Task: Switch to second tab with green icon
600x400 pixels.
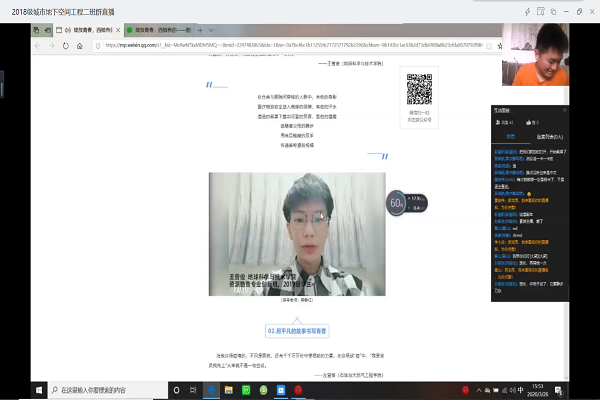Action: (159, 30)
